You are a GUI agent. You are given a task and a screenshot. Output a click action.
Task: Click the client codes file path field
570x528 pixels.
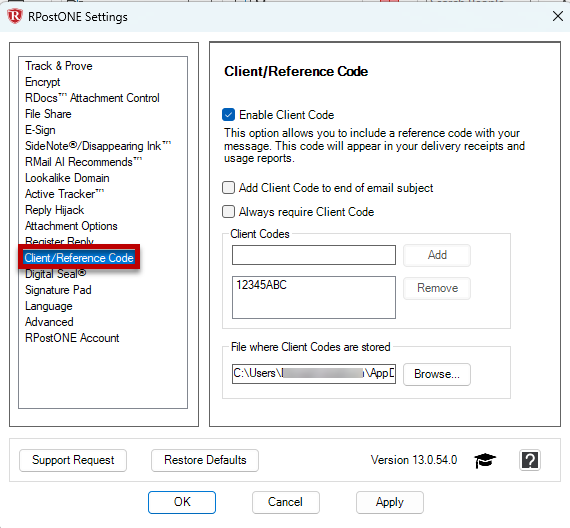(314, 374)
